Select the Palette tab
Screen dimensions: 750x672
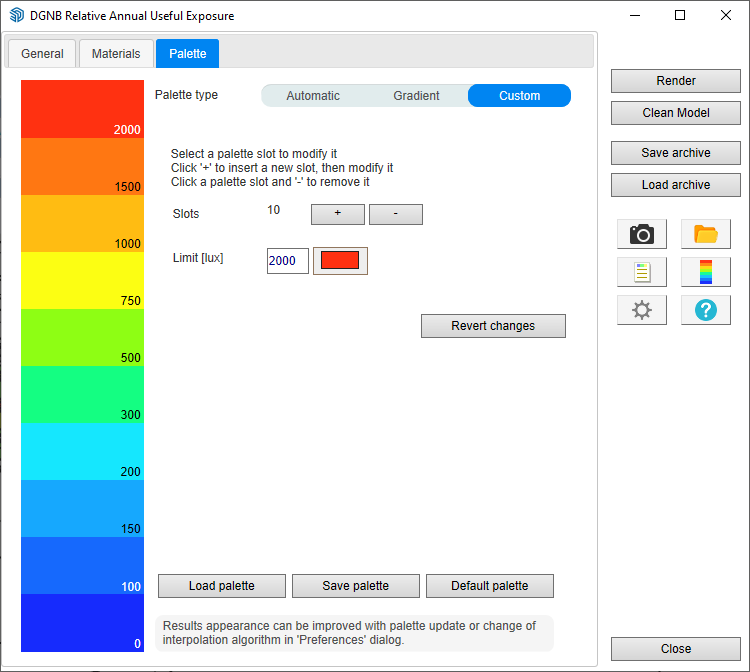click(188, 54)
